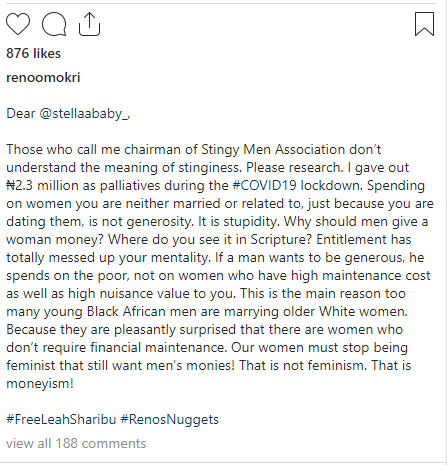Click the word "Scripture?" in the caption

pyautogui.click(x=282, y=239)
